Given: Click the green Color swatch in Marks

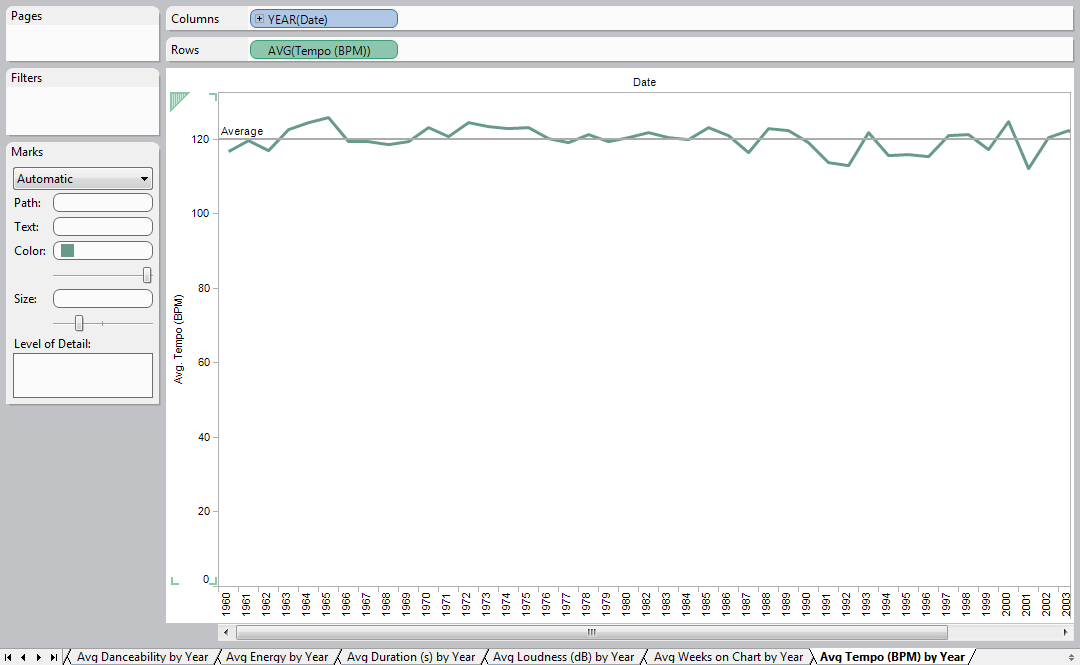Looking at the screenshot, I should [x=68, y=250].
